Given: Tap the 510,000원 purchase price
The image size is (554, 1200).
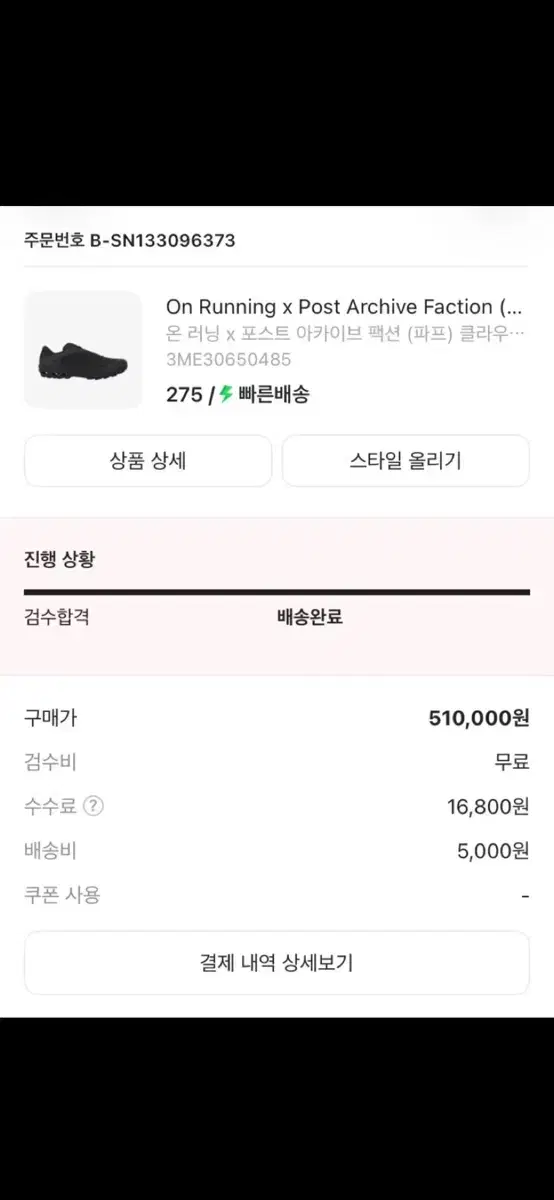Looking at the screenshot, I should [479, 718].
